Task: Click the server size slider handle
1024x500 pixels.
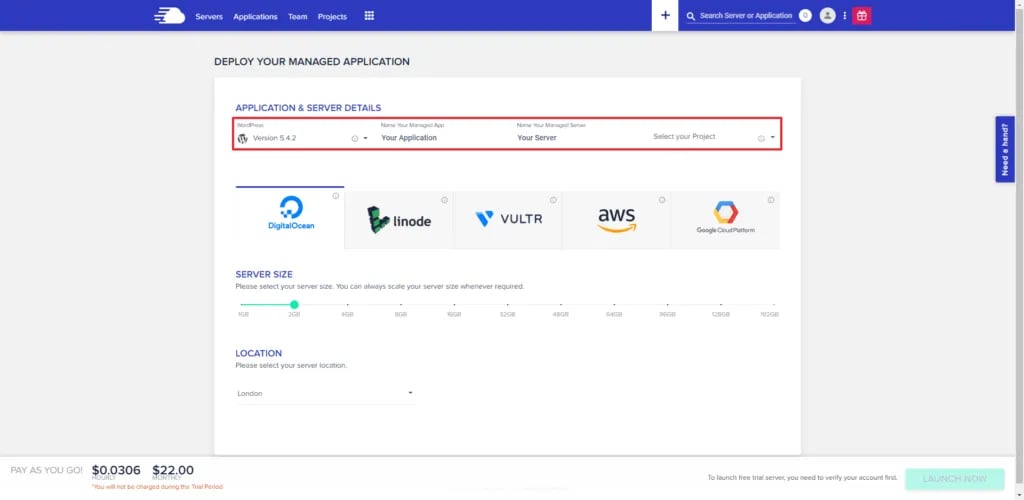Action: [295, 304]
